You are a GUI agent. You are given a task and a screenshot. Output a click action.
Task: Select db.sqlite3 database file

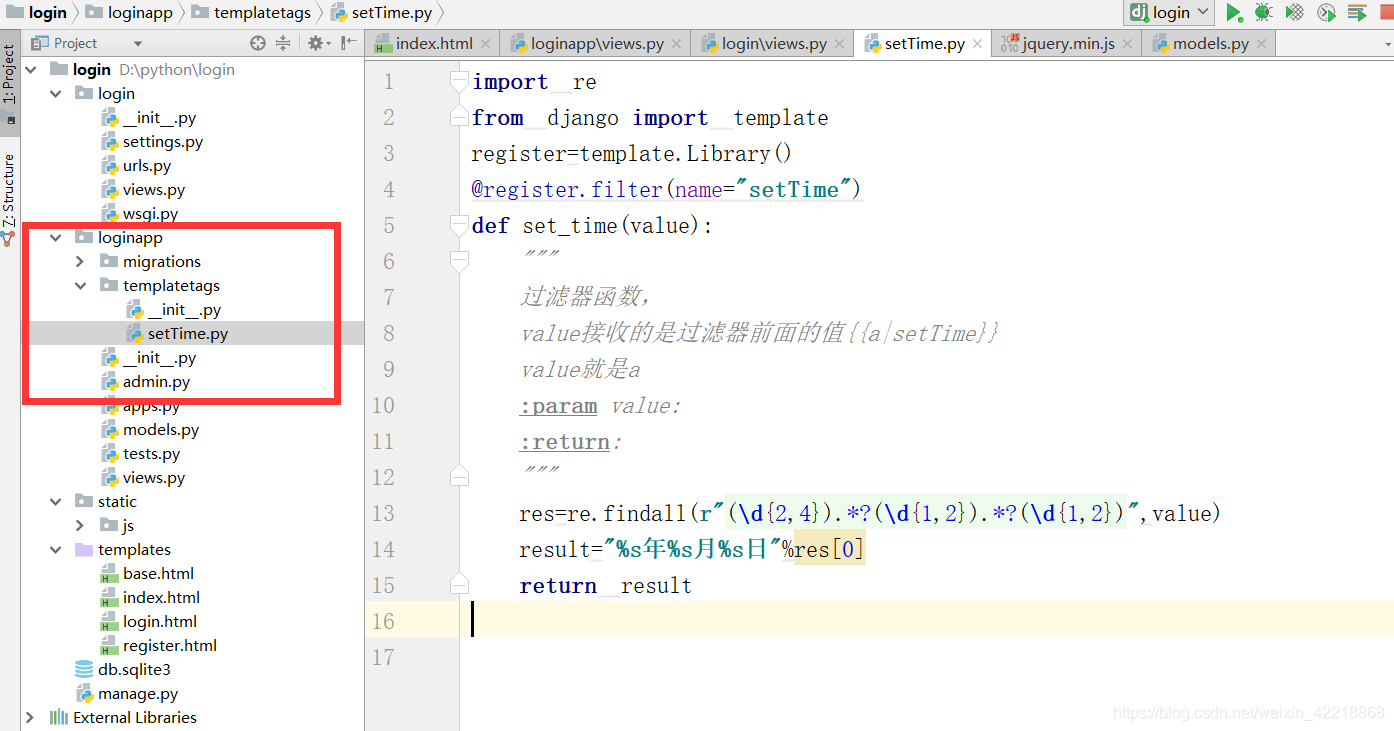(133, 669)
